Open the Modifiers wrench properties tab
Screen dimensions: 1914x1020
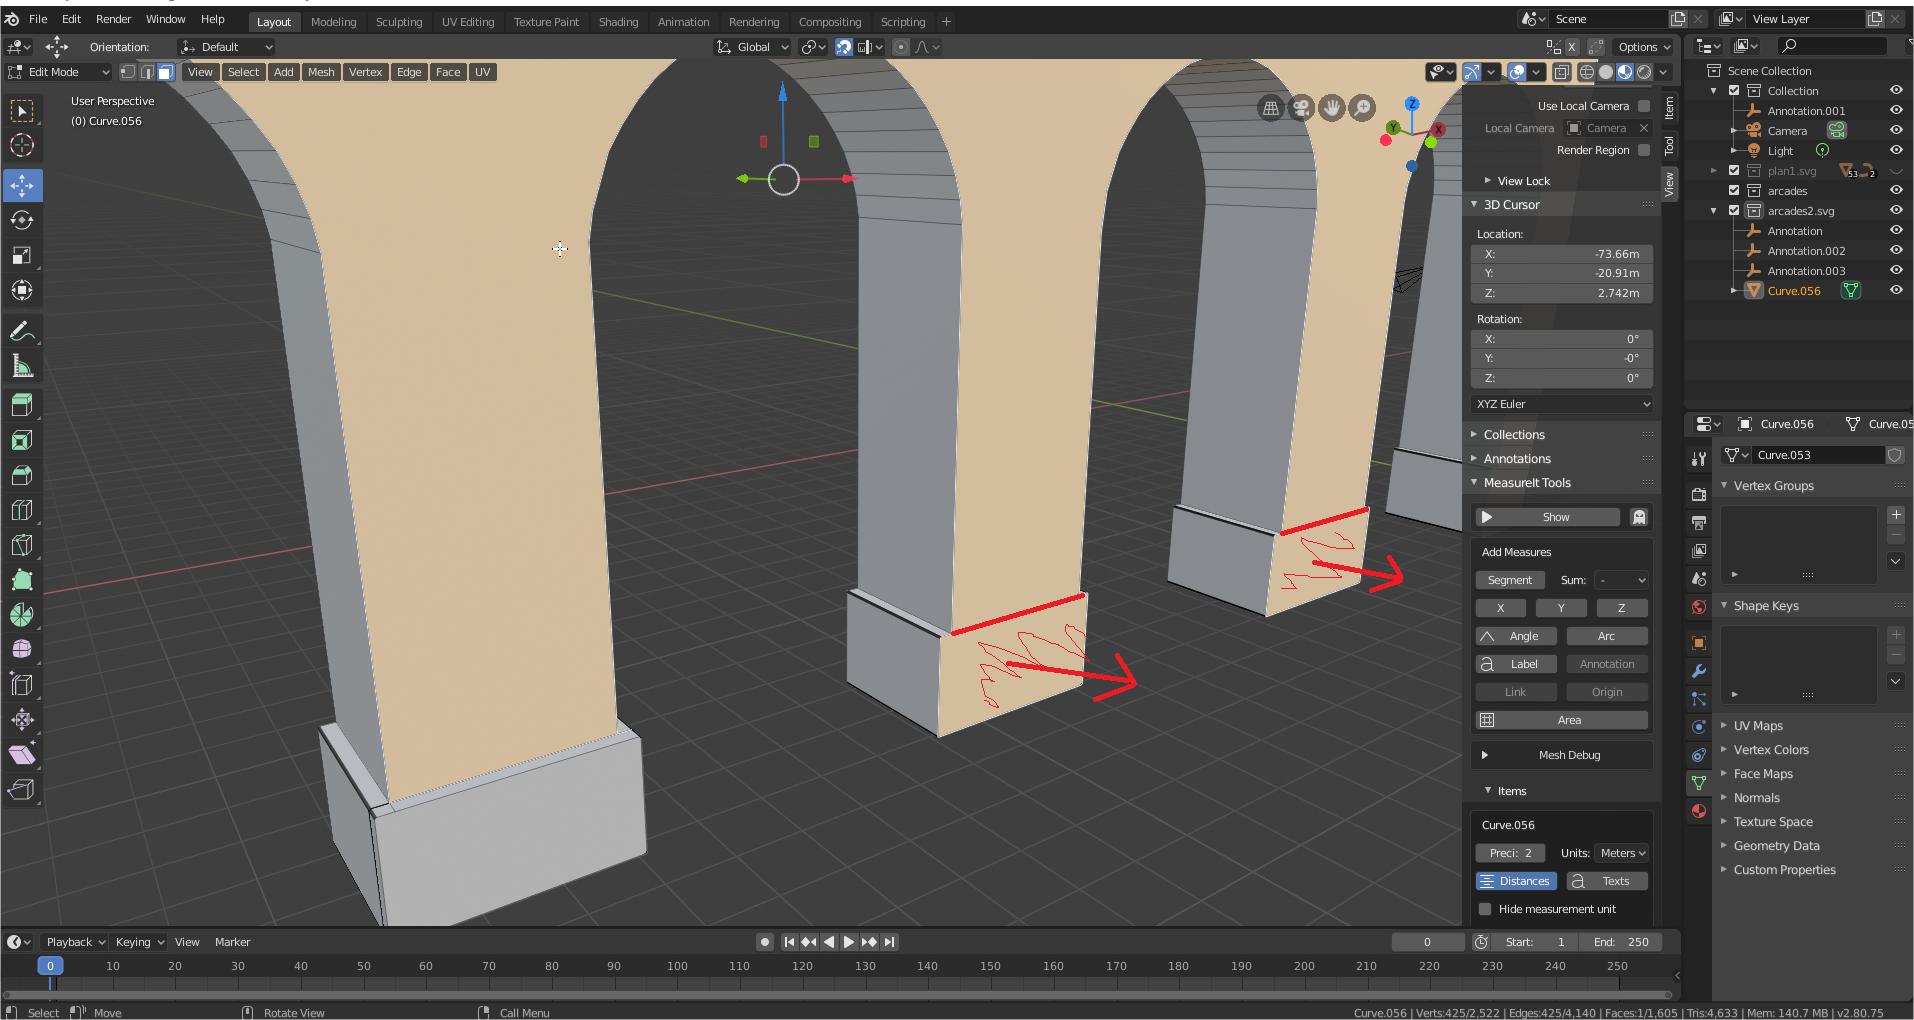click(x=1698, y=671)
